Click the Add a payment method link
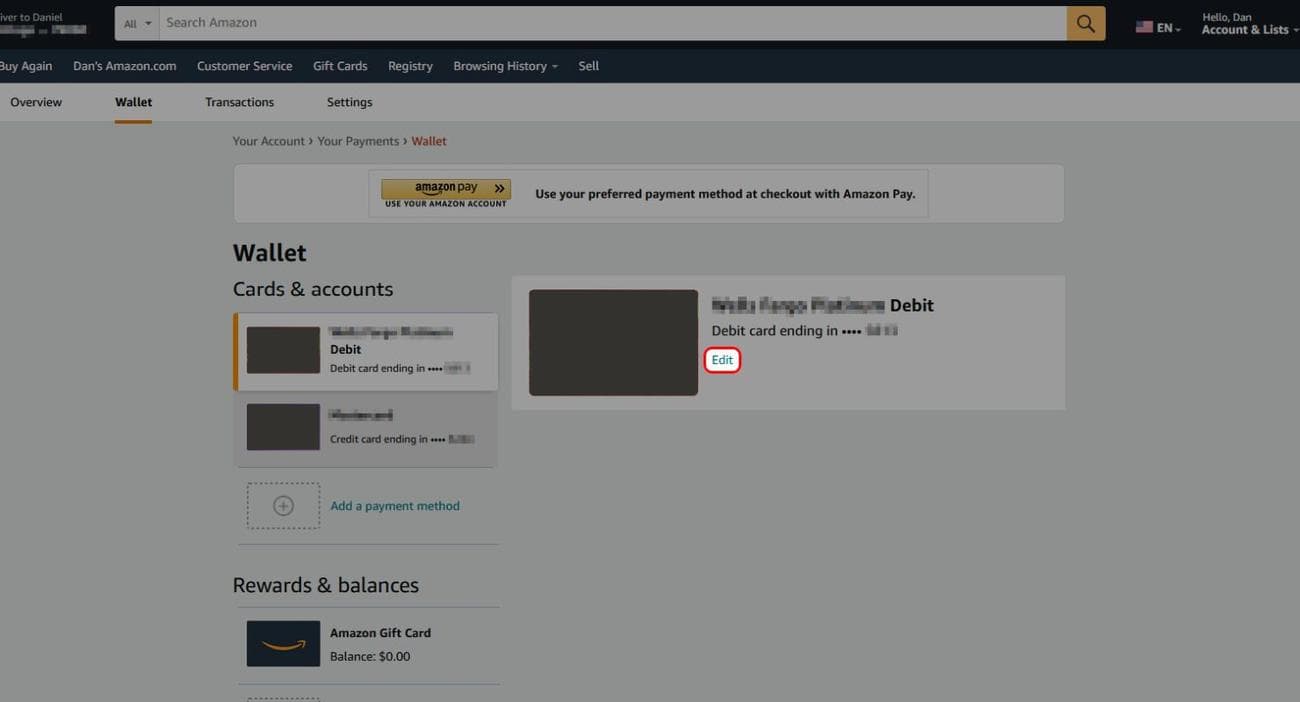The height and width of the screenshot is (702, 1300). point(395,506)
